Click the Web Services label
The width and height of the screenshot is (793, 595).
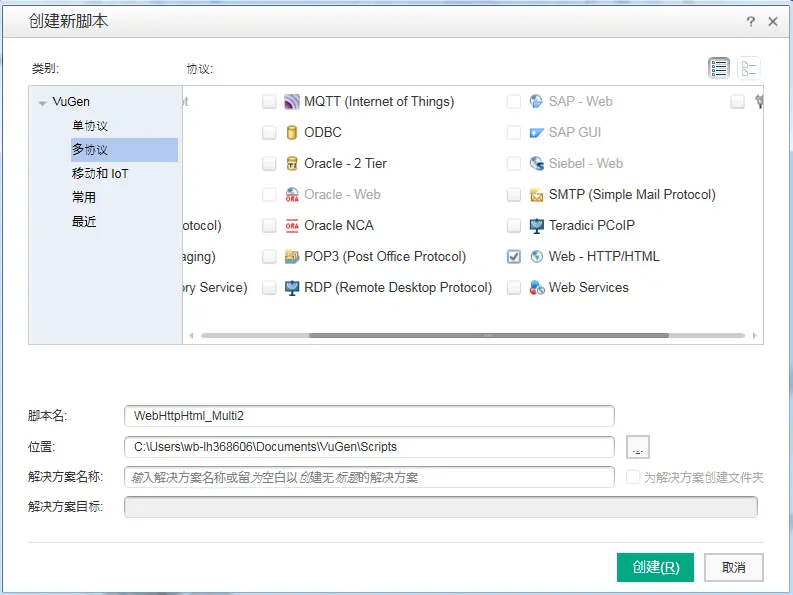[589, 287]
